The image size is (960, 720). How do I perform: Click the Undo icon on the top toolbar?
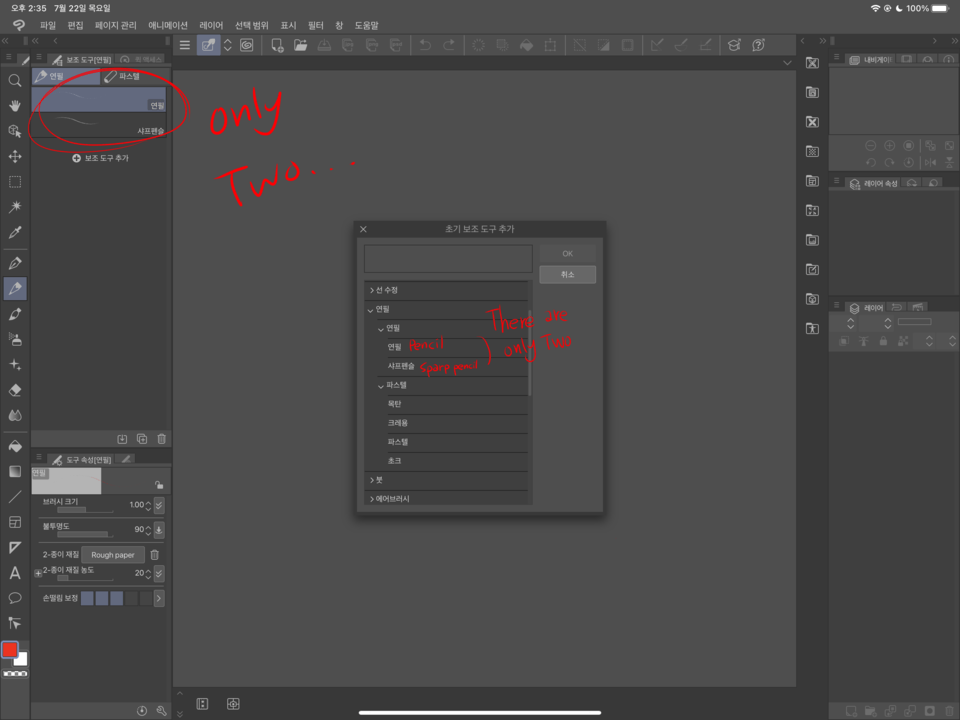click(x=424, y=45)
